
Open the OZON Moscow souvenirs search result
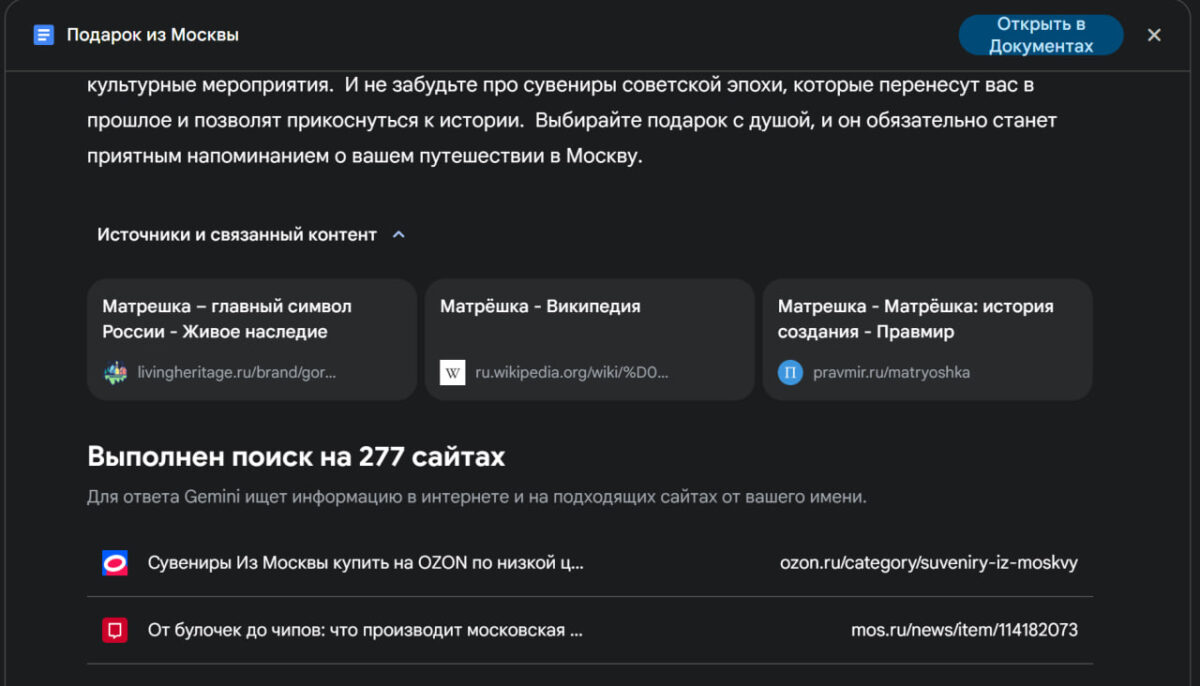click(x=365, y=563)
